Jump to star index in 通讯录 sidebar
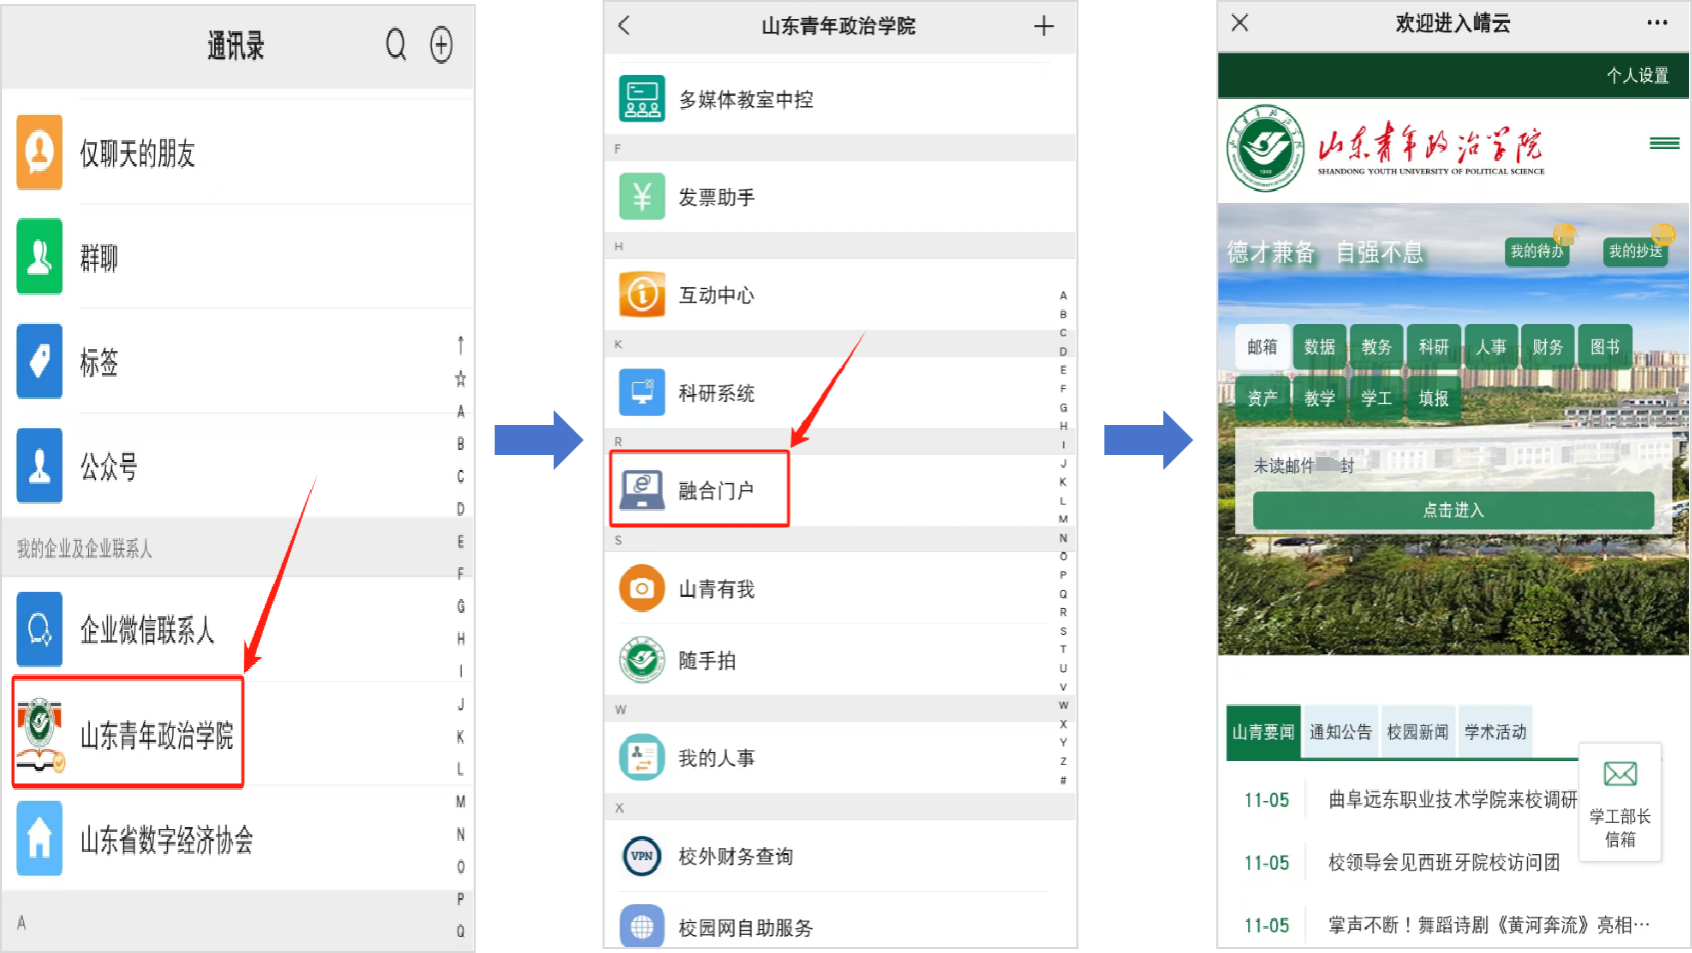Screen dimensions: 1692x953 click(x=460, y=378)
